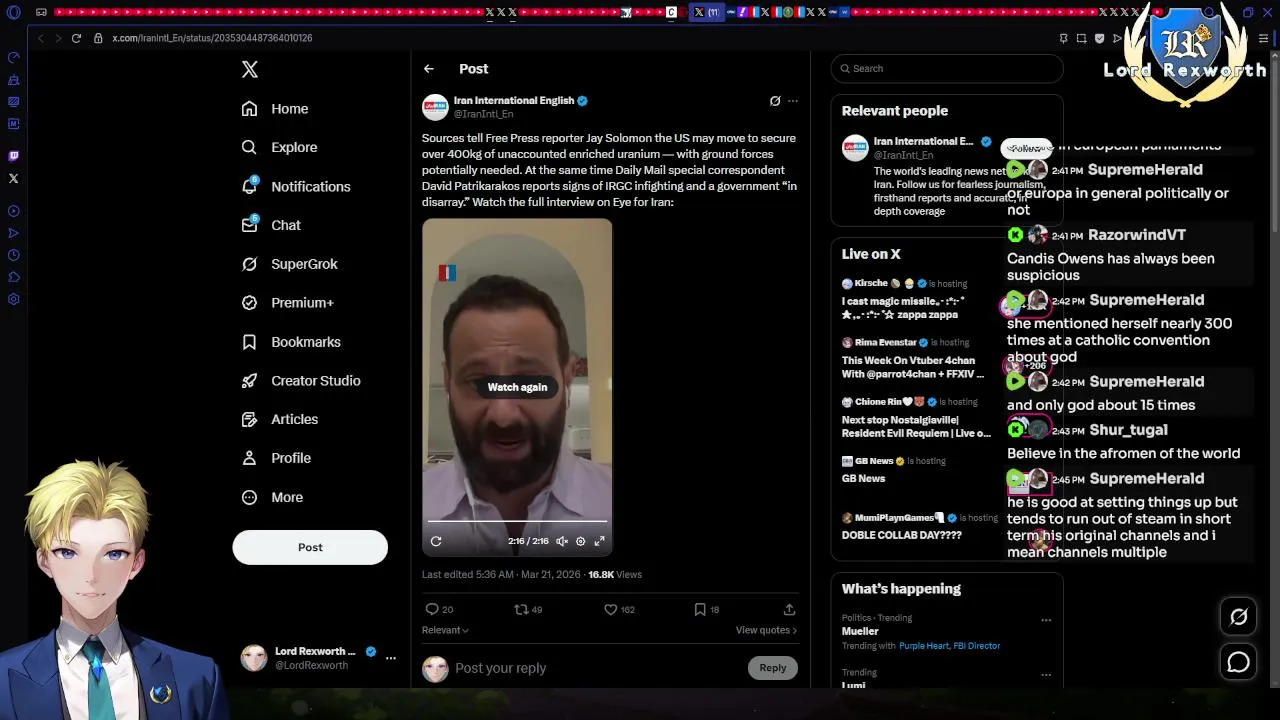Repost the post with 49 reposts
Viewport: 1280px width, 720px height.
point(528,609)
